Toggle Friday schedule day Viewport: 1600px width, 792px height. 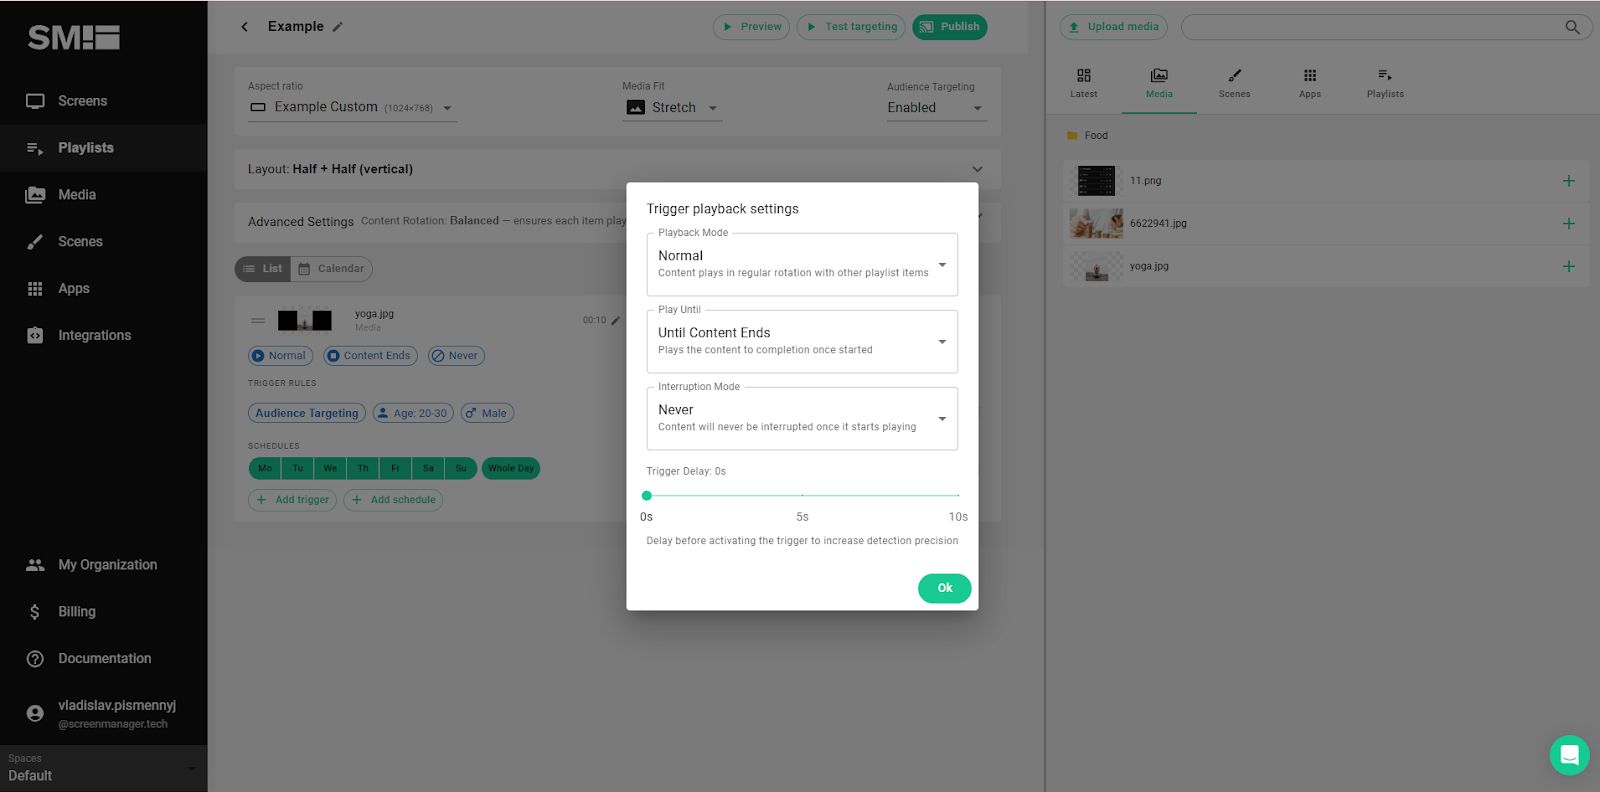tap(396, 468)
